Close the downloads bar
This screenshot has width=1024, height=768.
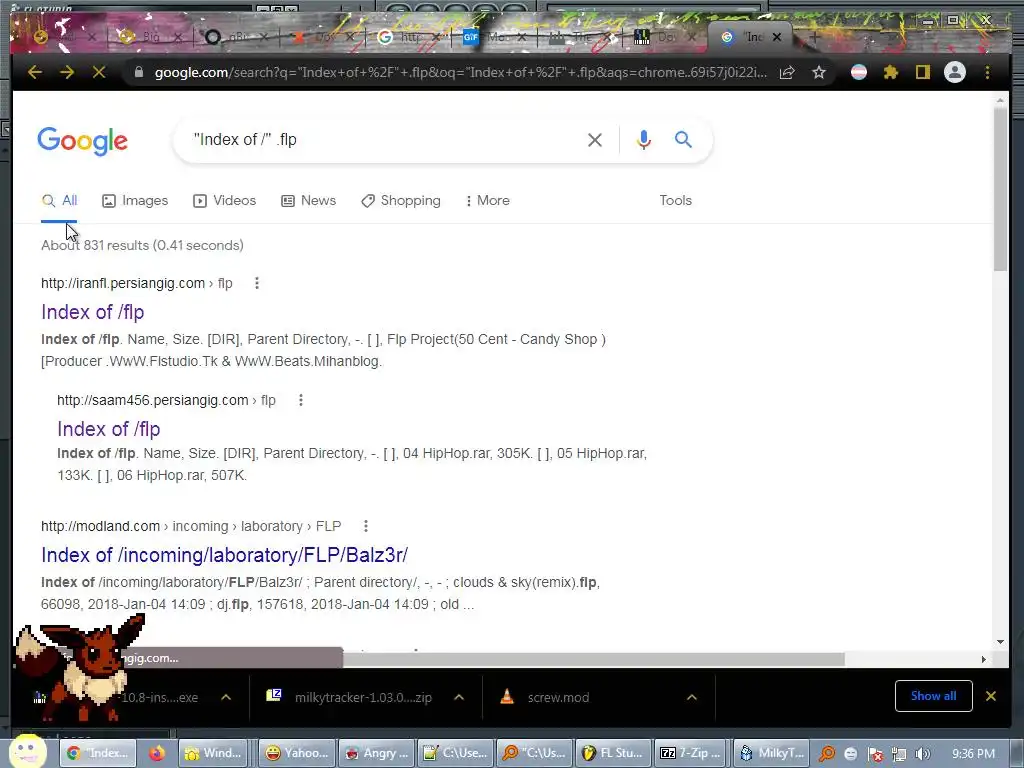pos(991,696)
